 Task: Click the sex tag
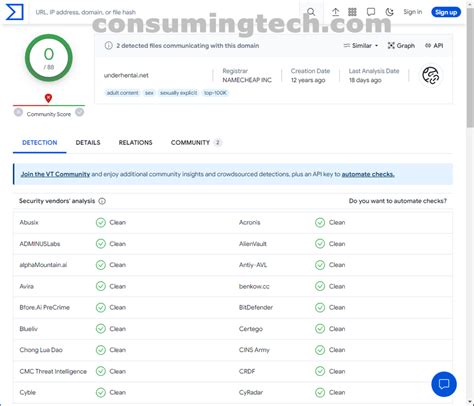pos(149,93)
